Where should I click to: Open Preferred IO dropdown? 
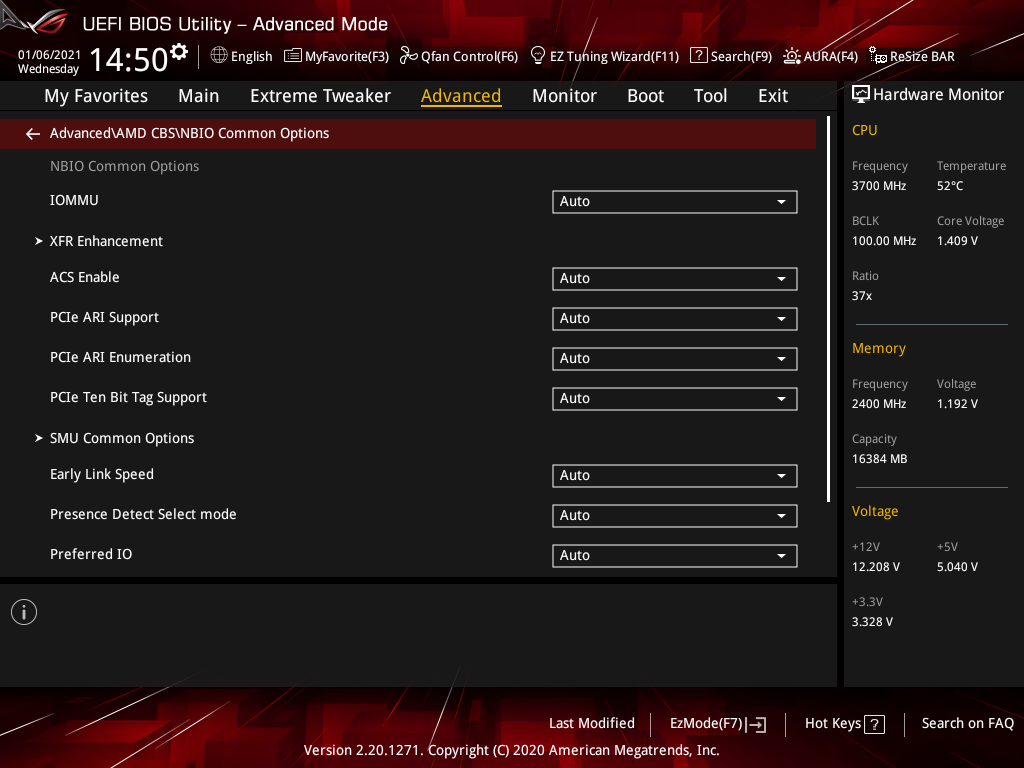[675, 555]
